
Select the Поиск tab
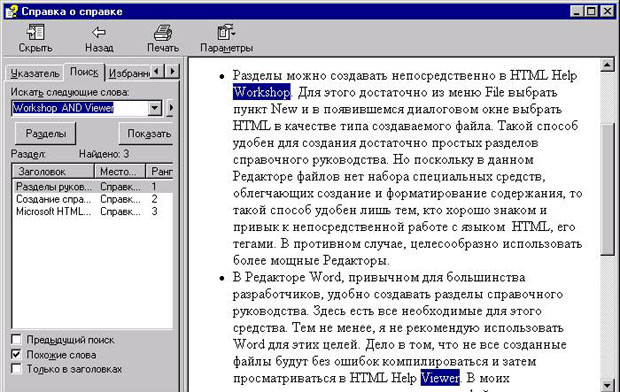(84, 72)
